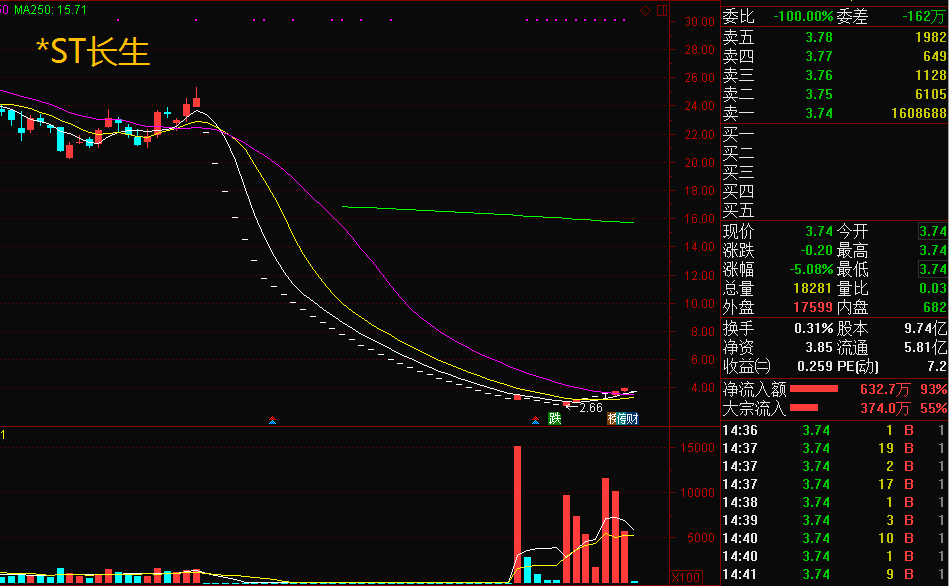950x586 pixels.
Task: Click the 涨跌 value -0.20
Action: (x=816, y=250)
